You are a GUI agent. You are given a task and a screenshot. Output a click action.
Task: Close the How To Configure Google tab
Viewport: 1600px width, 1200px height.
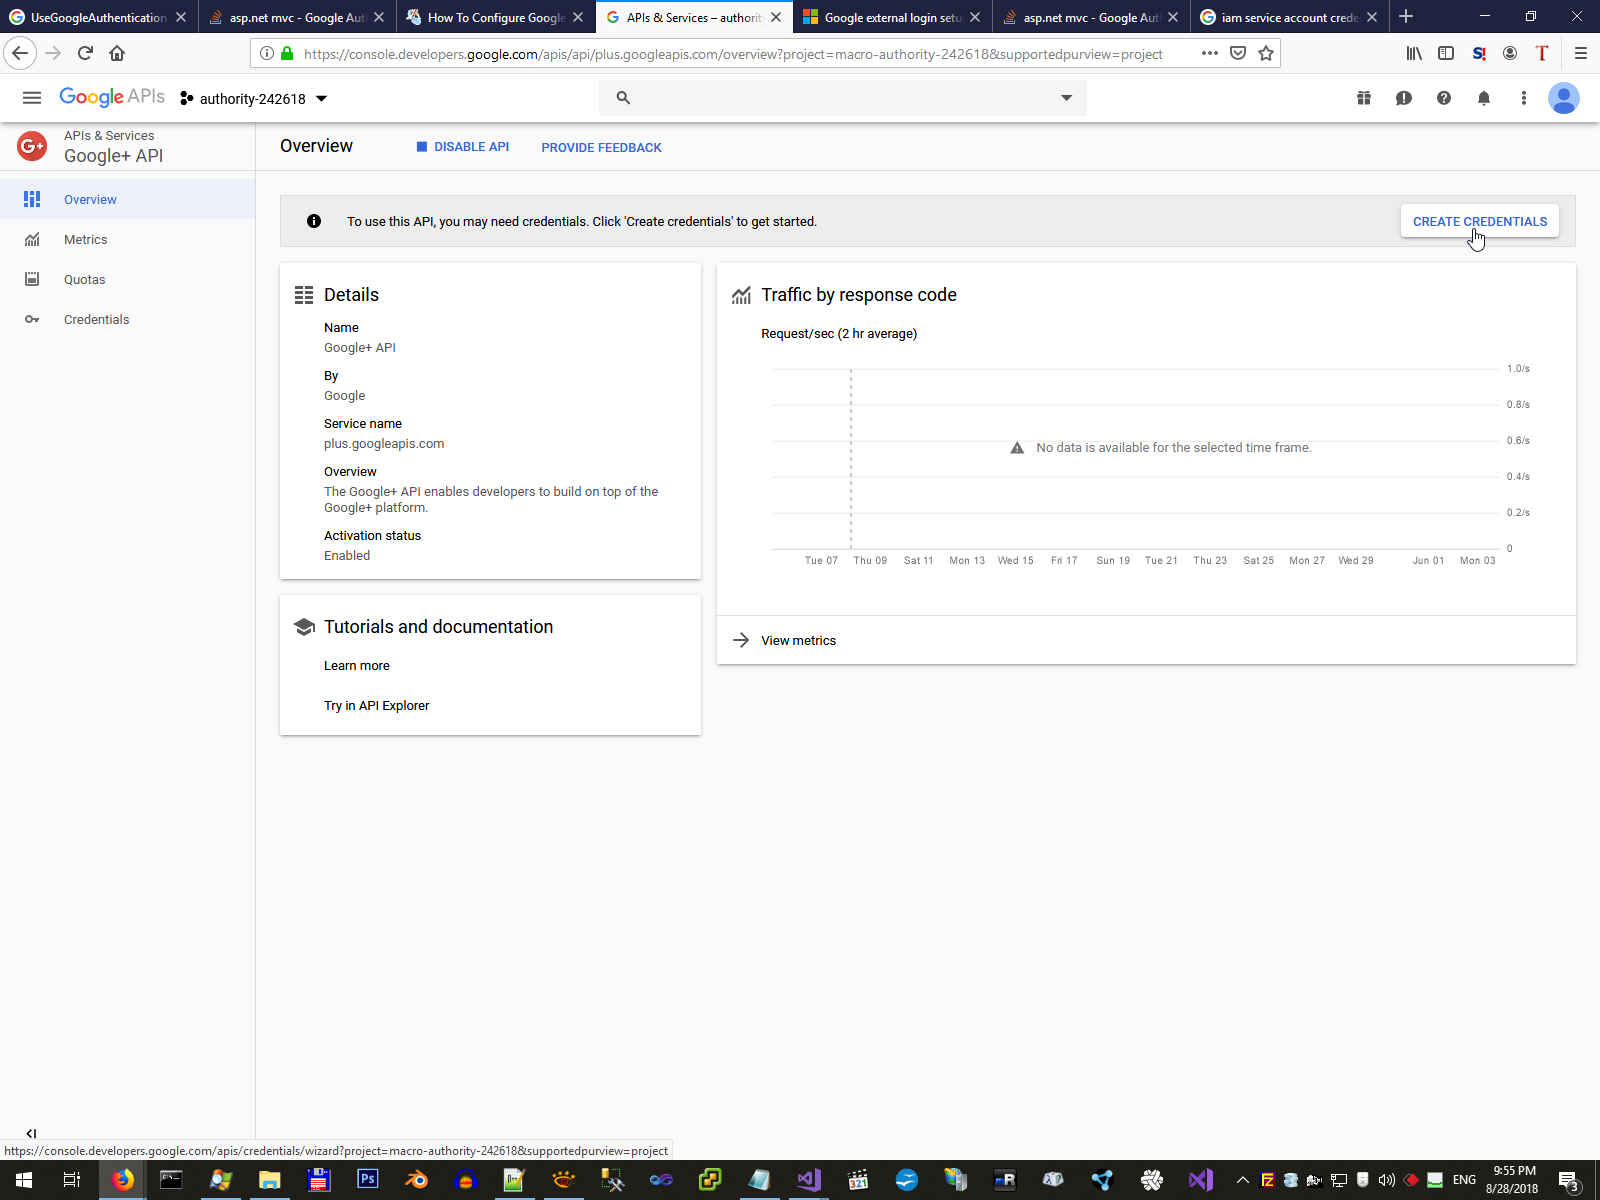tap(578, 17)
